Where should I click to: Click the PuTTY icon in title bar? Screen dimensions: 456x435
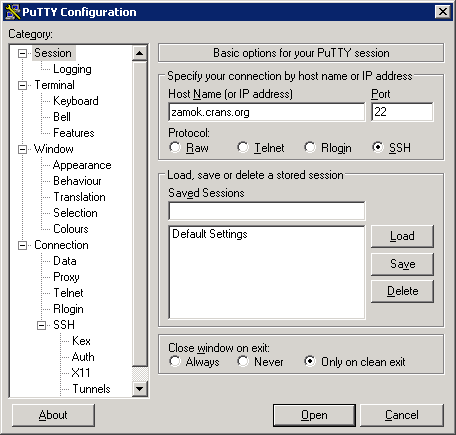click(13, 12)
